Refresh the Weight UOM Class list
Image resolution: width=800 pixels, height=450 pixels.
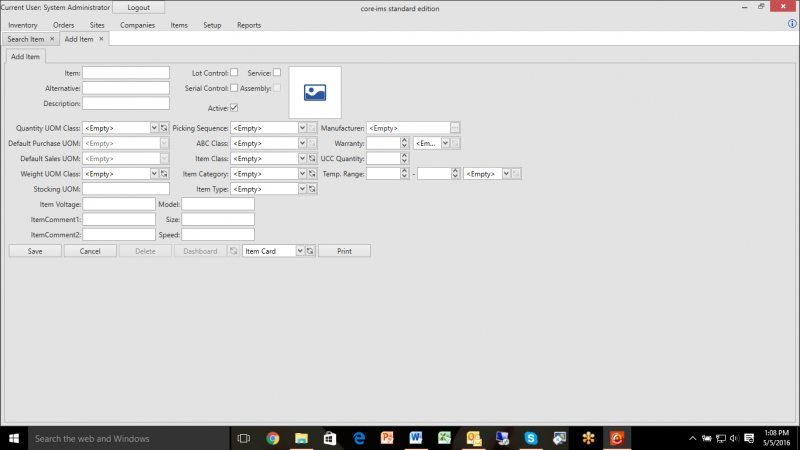click(x=164, y=174)
